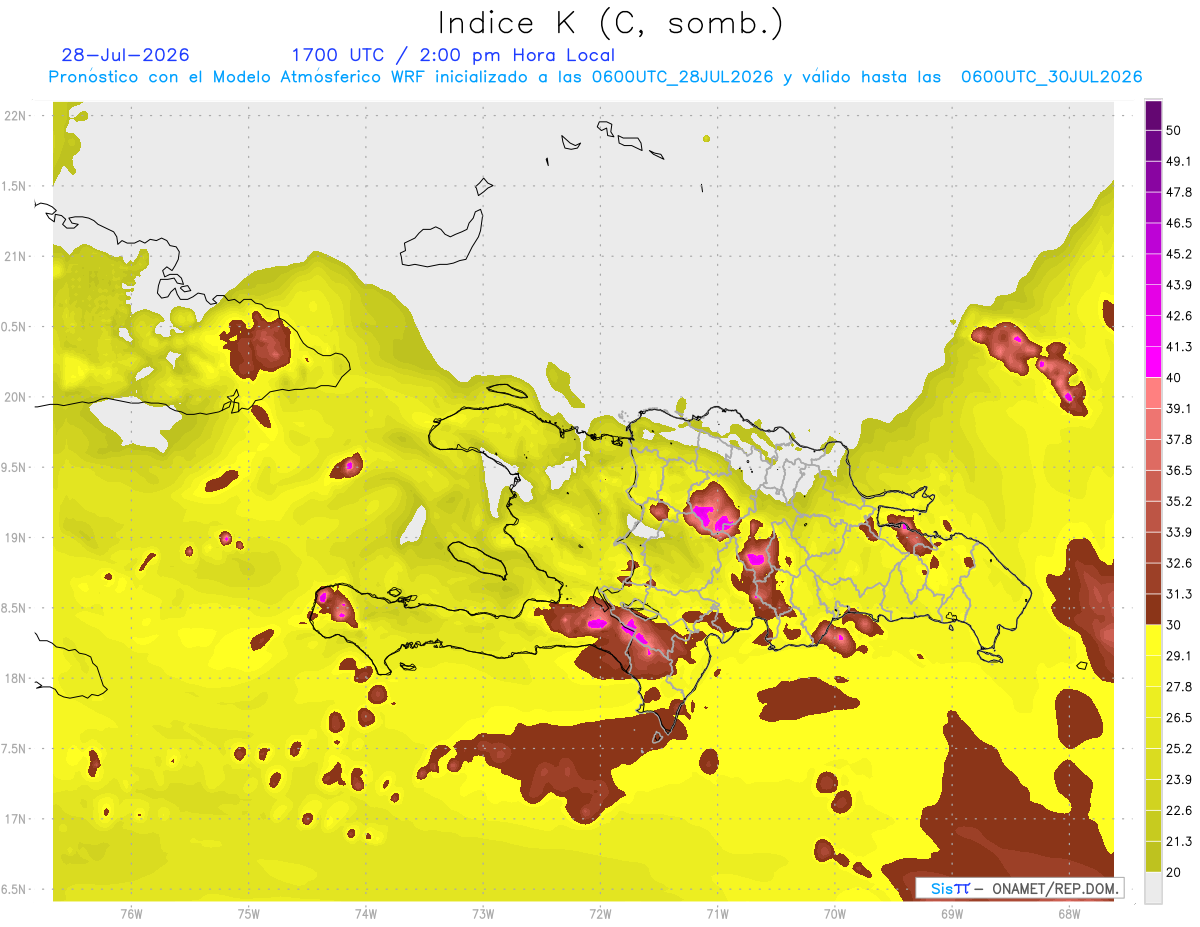Click the '47.8' legend value

point(1179,192)
